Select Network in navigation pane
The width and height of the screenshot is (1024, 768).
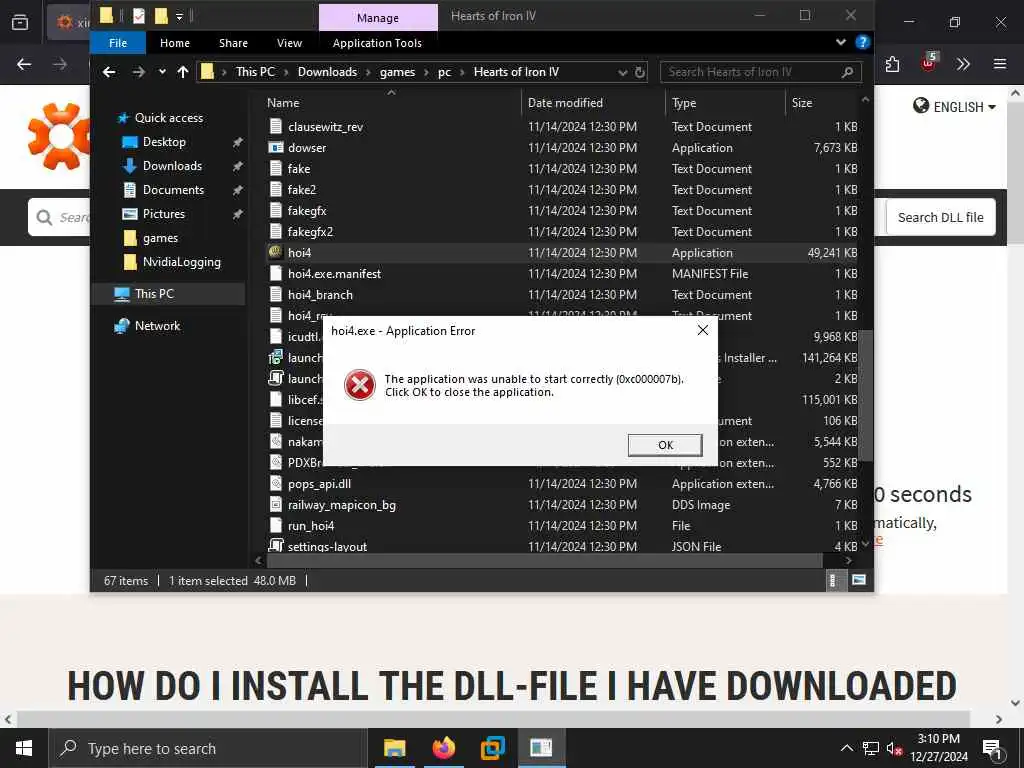(x=157, y=325)
